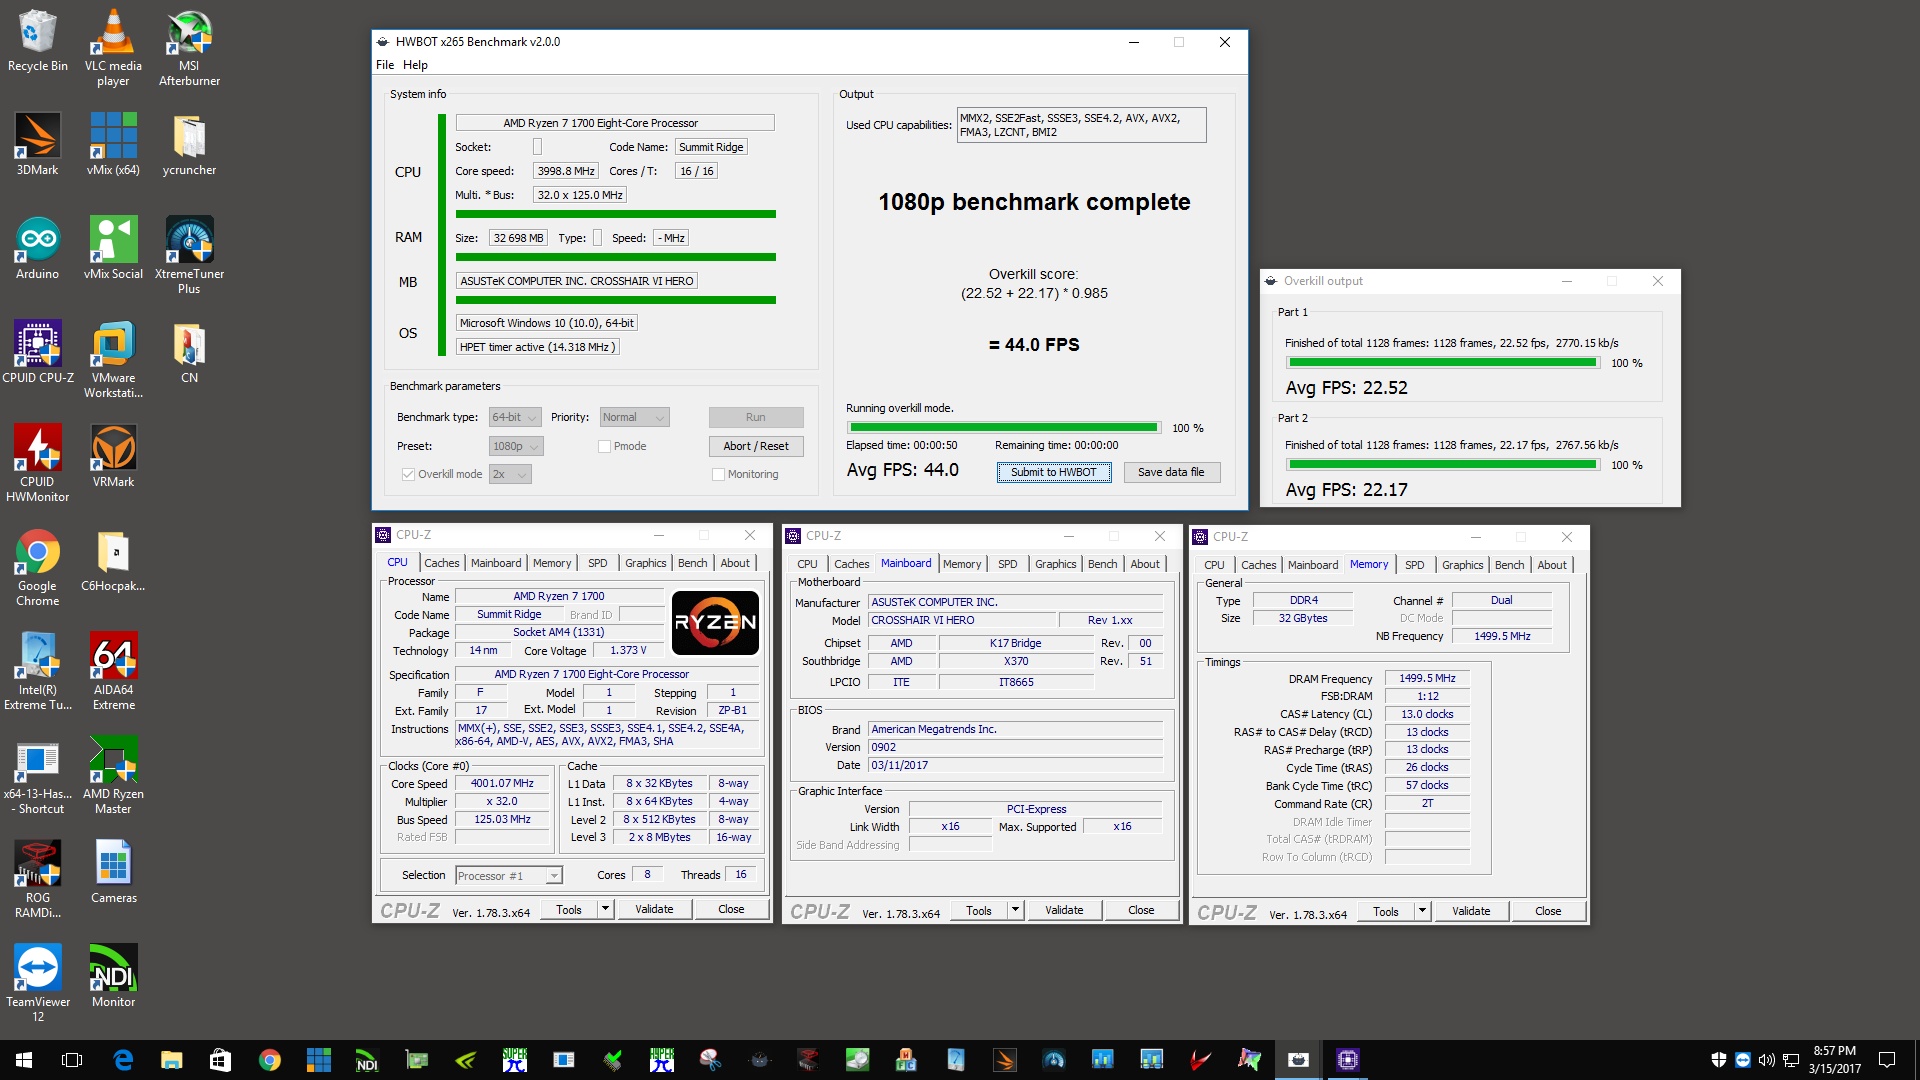Viewport: 1920px width, 1080px height.
Task: Open About tab in CPU-Z Mainboard window
Action: [1145, 564]
